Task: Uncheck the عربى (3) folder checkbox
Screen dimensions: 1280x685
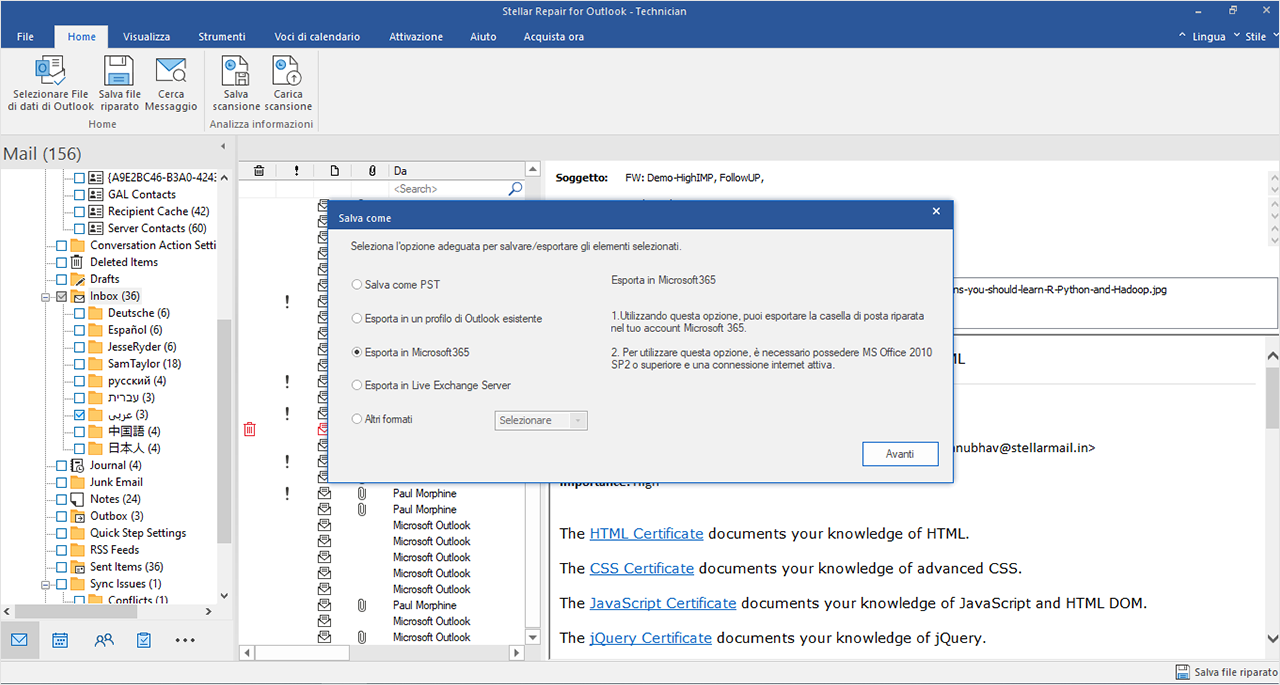Action: coord(80,414)
